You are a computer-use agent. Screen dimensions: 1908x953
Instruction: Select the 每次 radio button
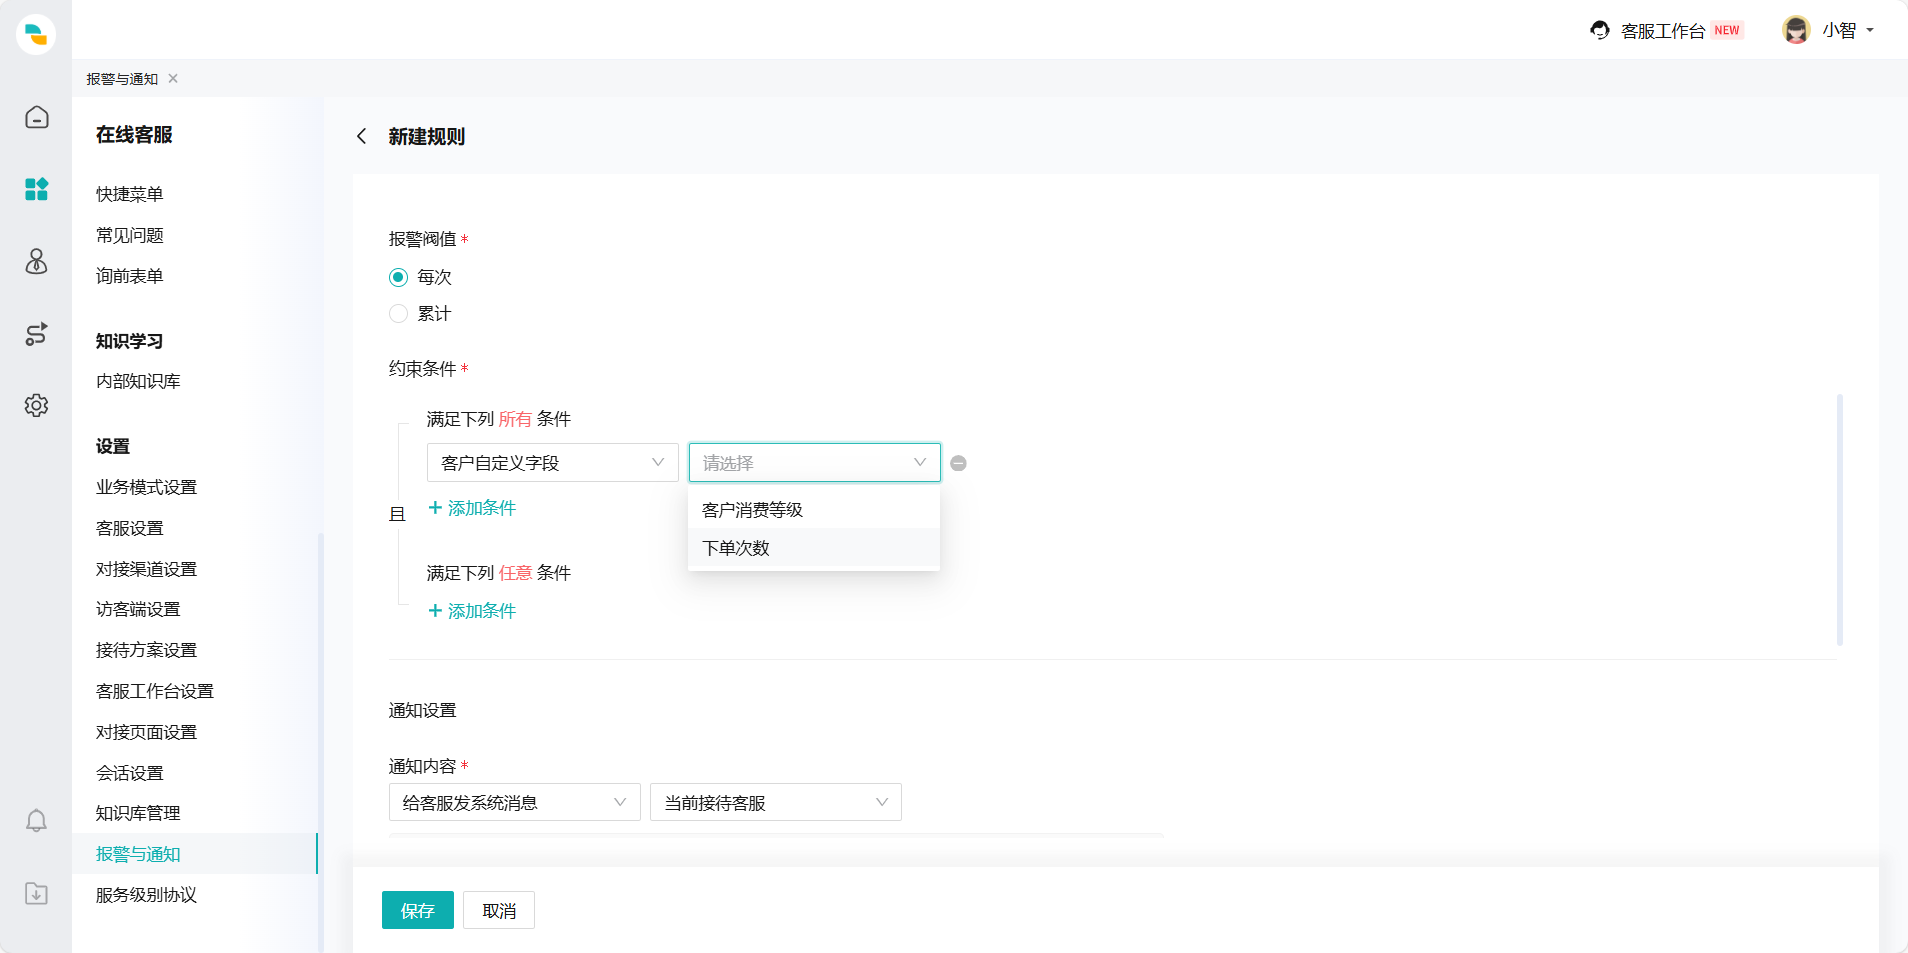(398, 277)
